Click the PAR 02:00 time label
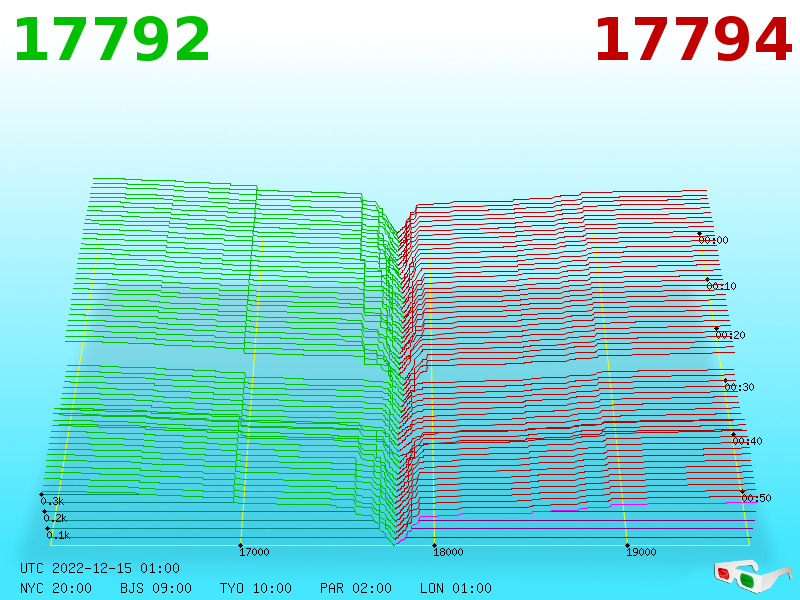Viewport: 800px width, 600px height. point(356,588)
